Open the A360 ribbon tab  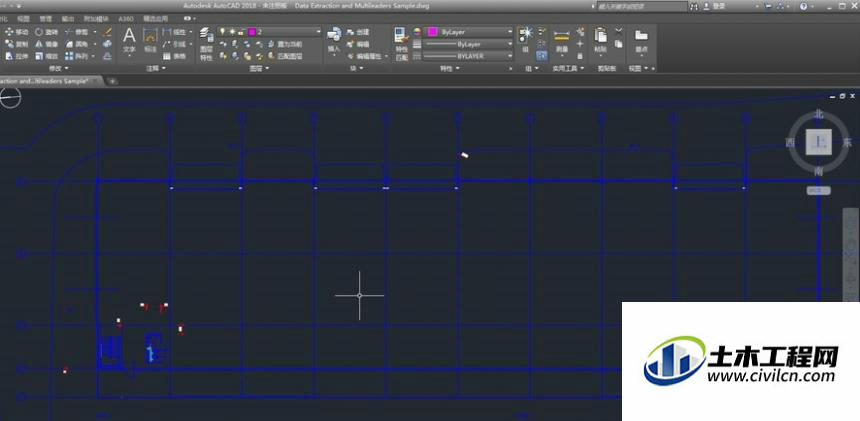click(x=126, y=19)
